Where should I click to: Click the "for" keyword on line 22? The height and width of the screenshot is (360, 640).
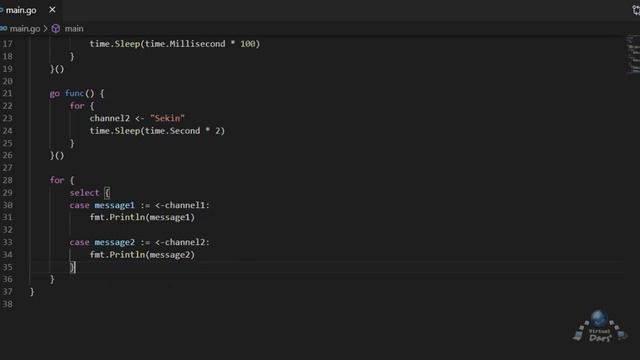coord(77,106)
